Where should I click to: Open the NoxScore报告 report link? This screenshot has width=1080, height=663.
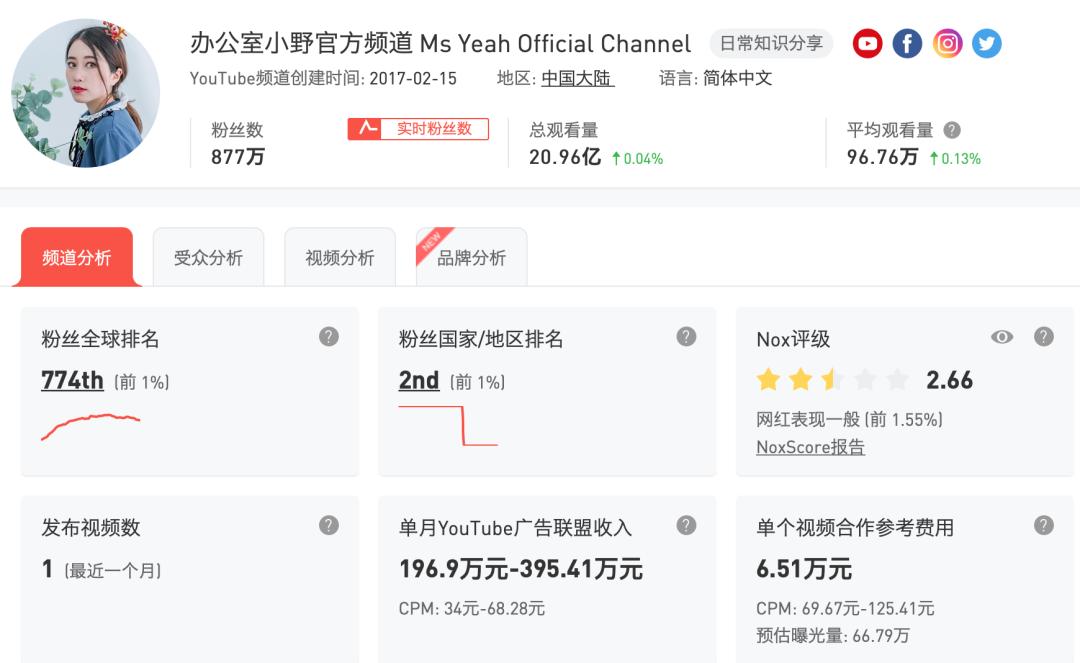pyautogui.click(x=812, y=447)
